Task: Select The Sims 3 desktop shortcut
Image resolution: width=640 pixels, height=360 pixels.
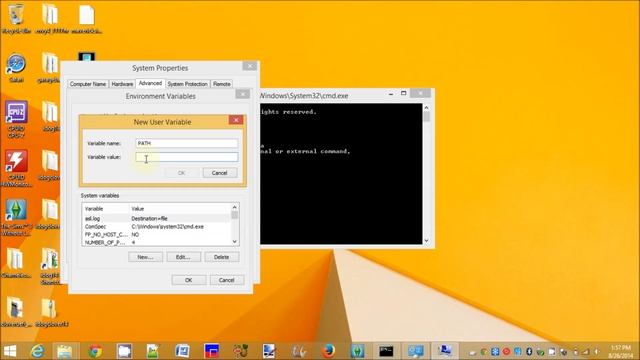Action: pos(16,217)
